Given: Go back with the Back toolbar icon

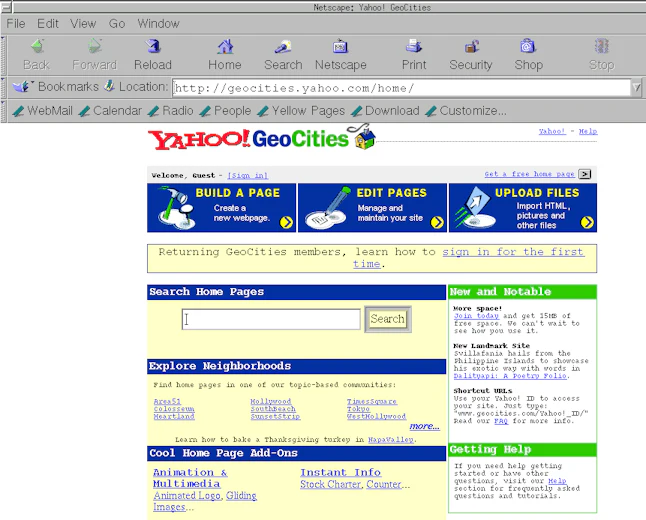Looking at the screenshot, I should pos(37,47).
